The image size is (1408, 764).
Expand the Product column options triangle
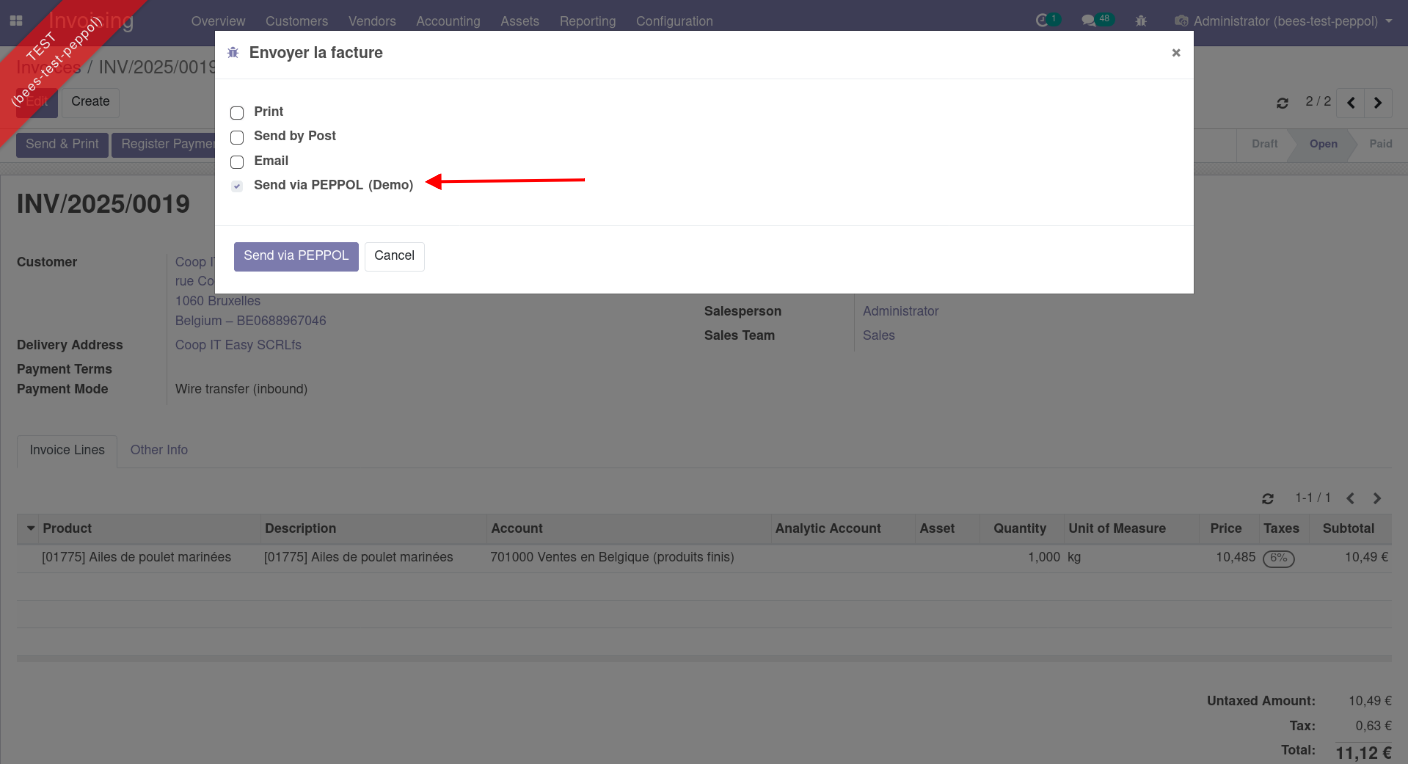(31, 528)
